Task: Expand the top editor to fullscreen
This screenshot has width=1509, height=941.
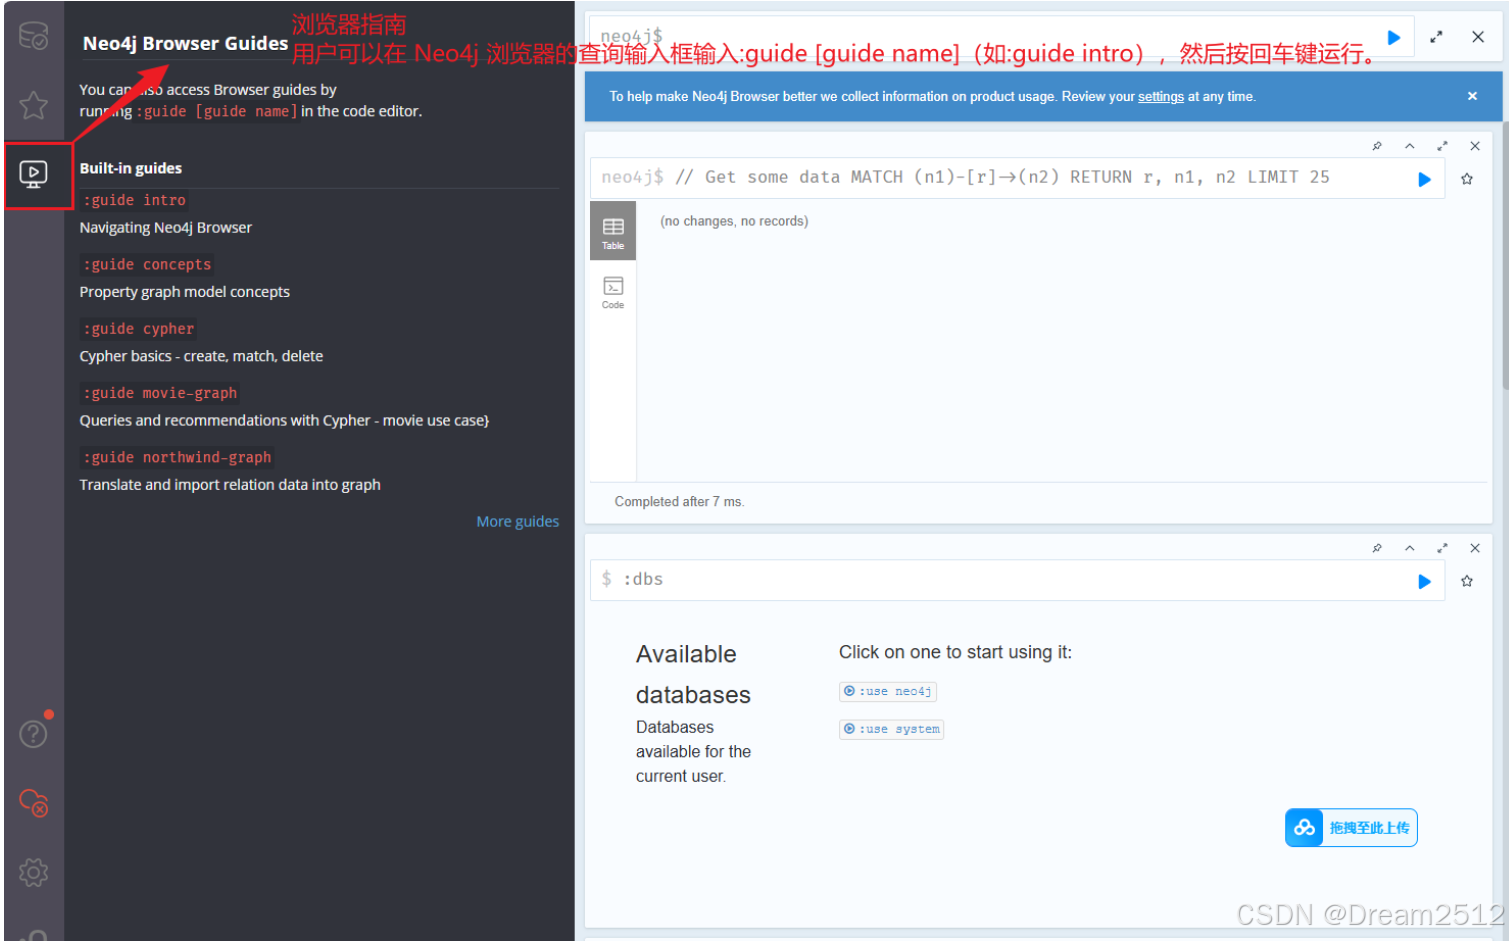Action: pos(1436,37)
